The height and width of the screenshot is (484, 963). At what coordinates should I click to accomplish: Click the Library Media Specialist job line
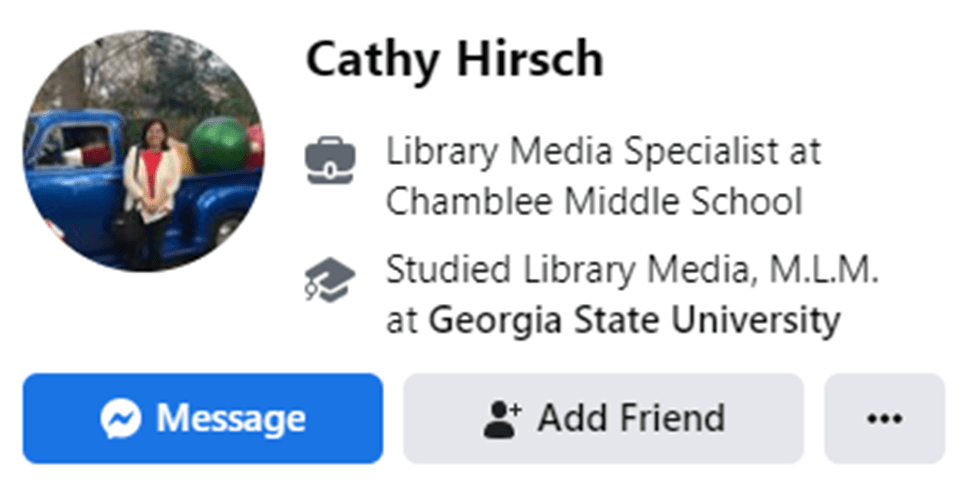click(603, 152)
